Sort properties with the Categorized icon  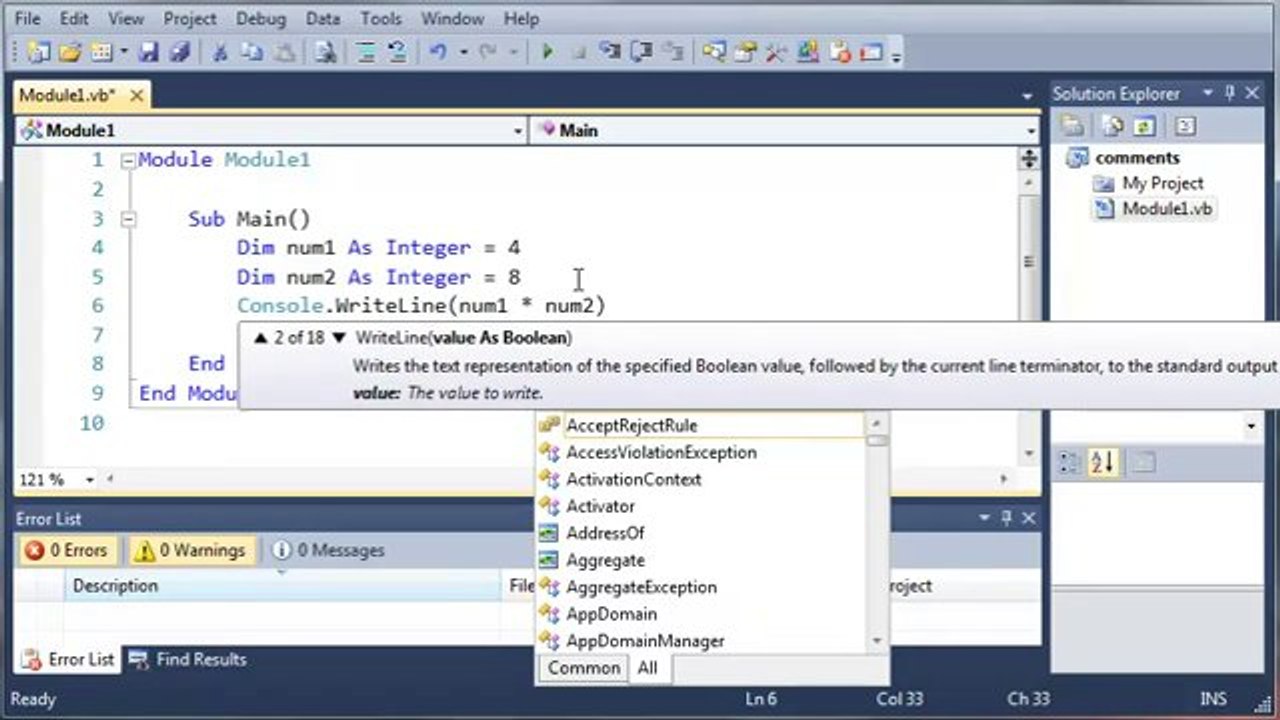coord(1071,462)
